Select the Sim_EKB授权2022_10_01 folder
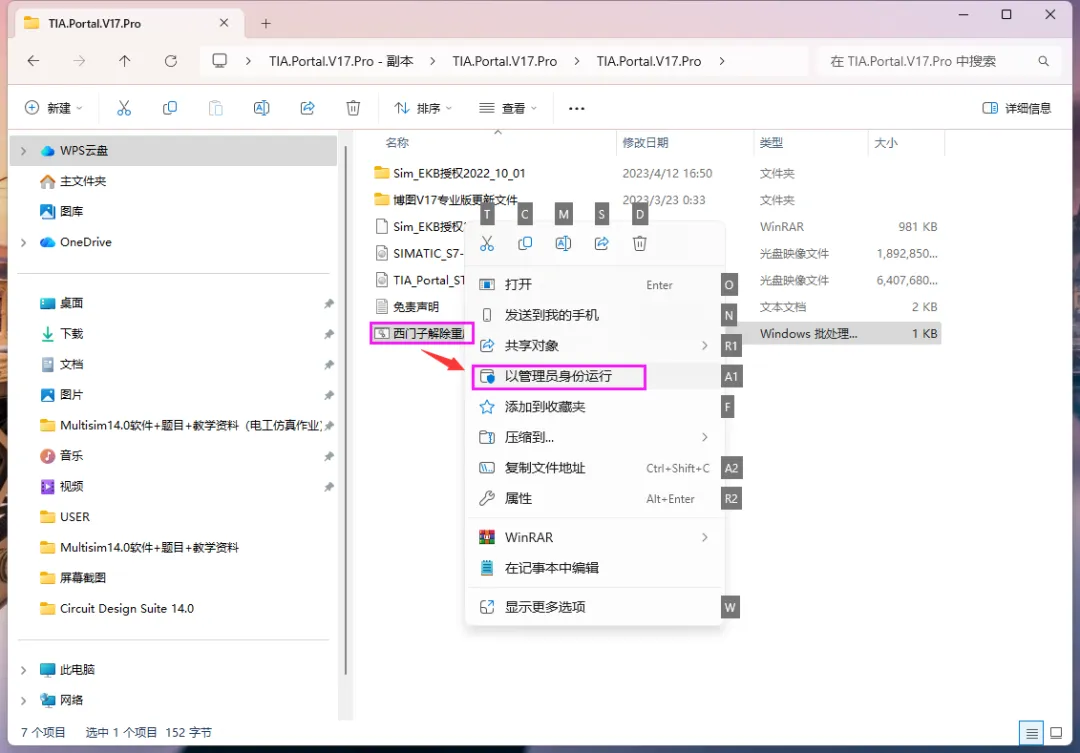1080x753 pixels. point(450,173)
